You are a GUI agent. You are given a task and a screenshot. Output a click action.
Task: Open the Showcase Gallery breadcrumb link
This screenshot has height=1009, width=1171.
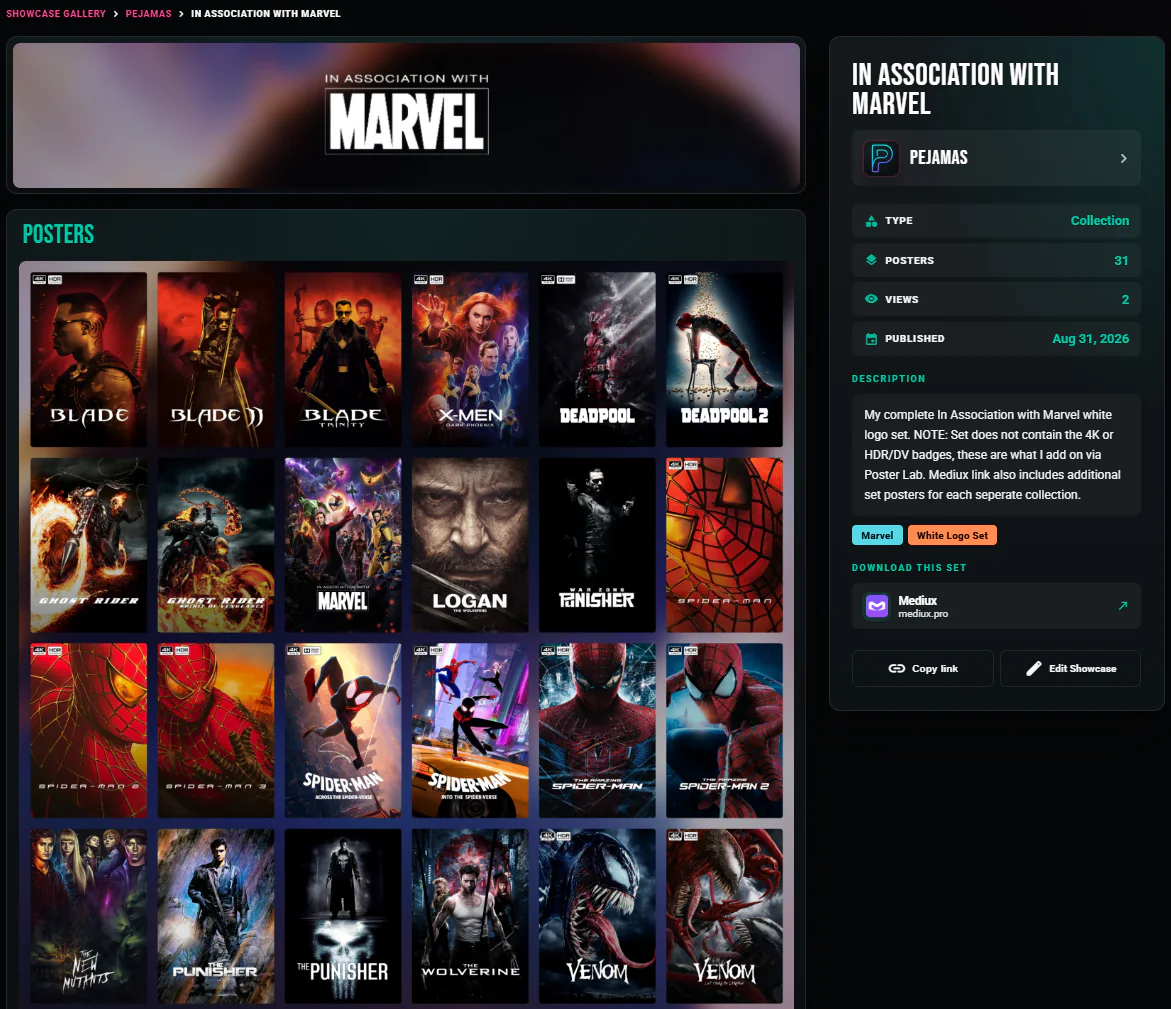56,13
